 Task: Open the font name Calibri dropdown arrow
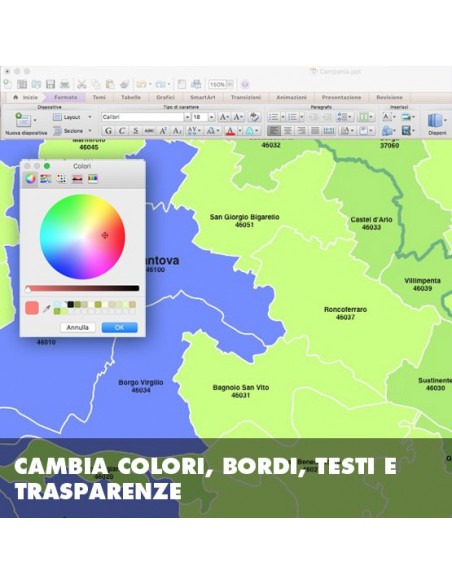coord(187,117)
